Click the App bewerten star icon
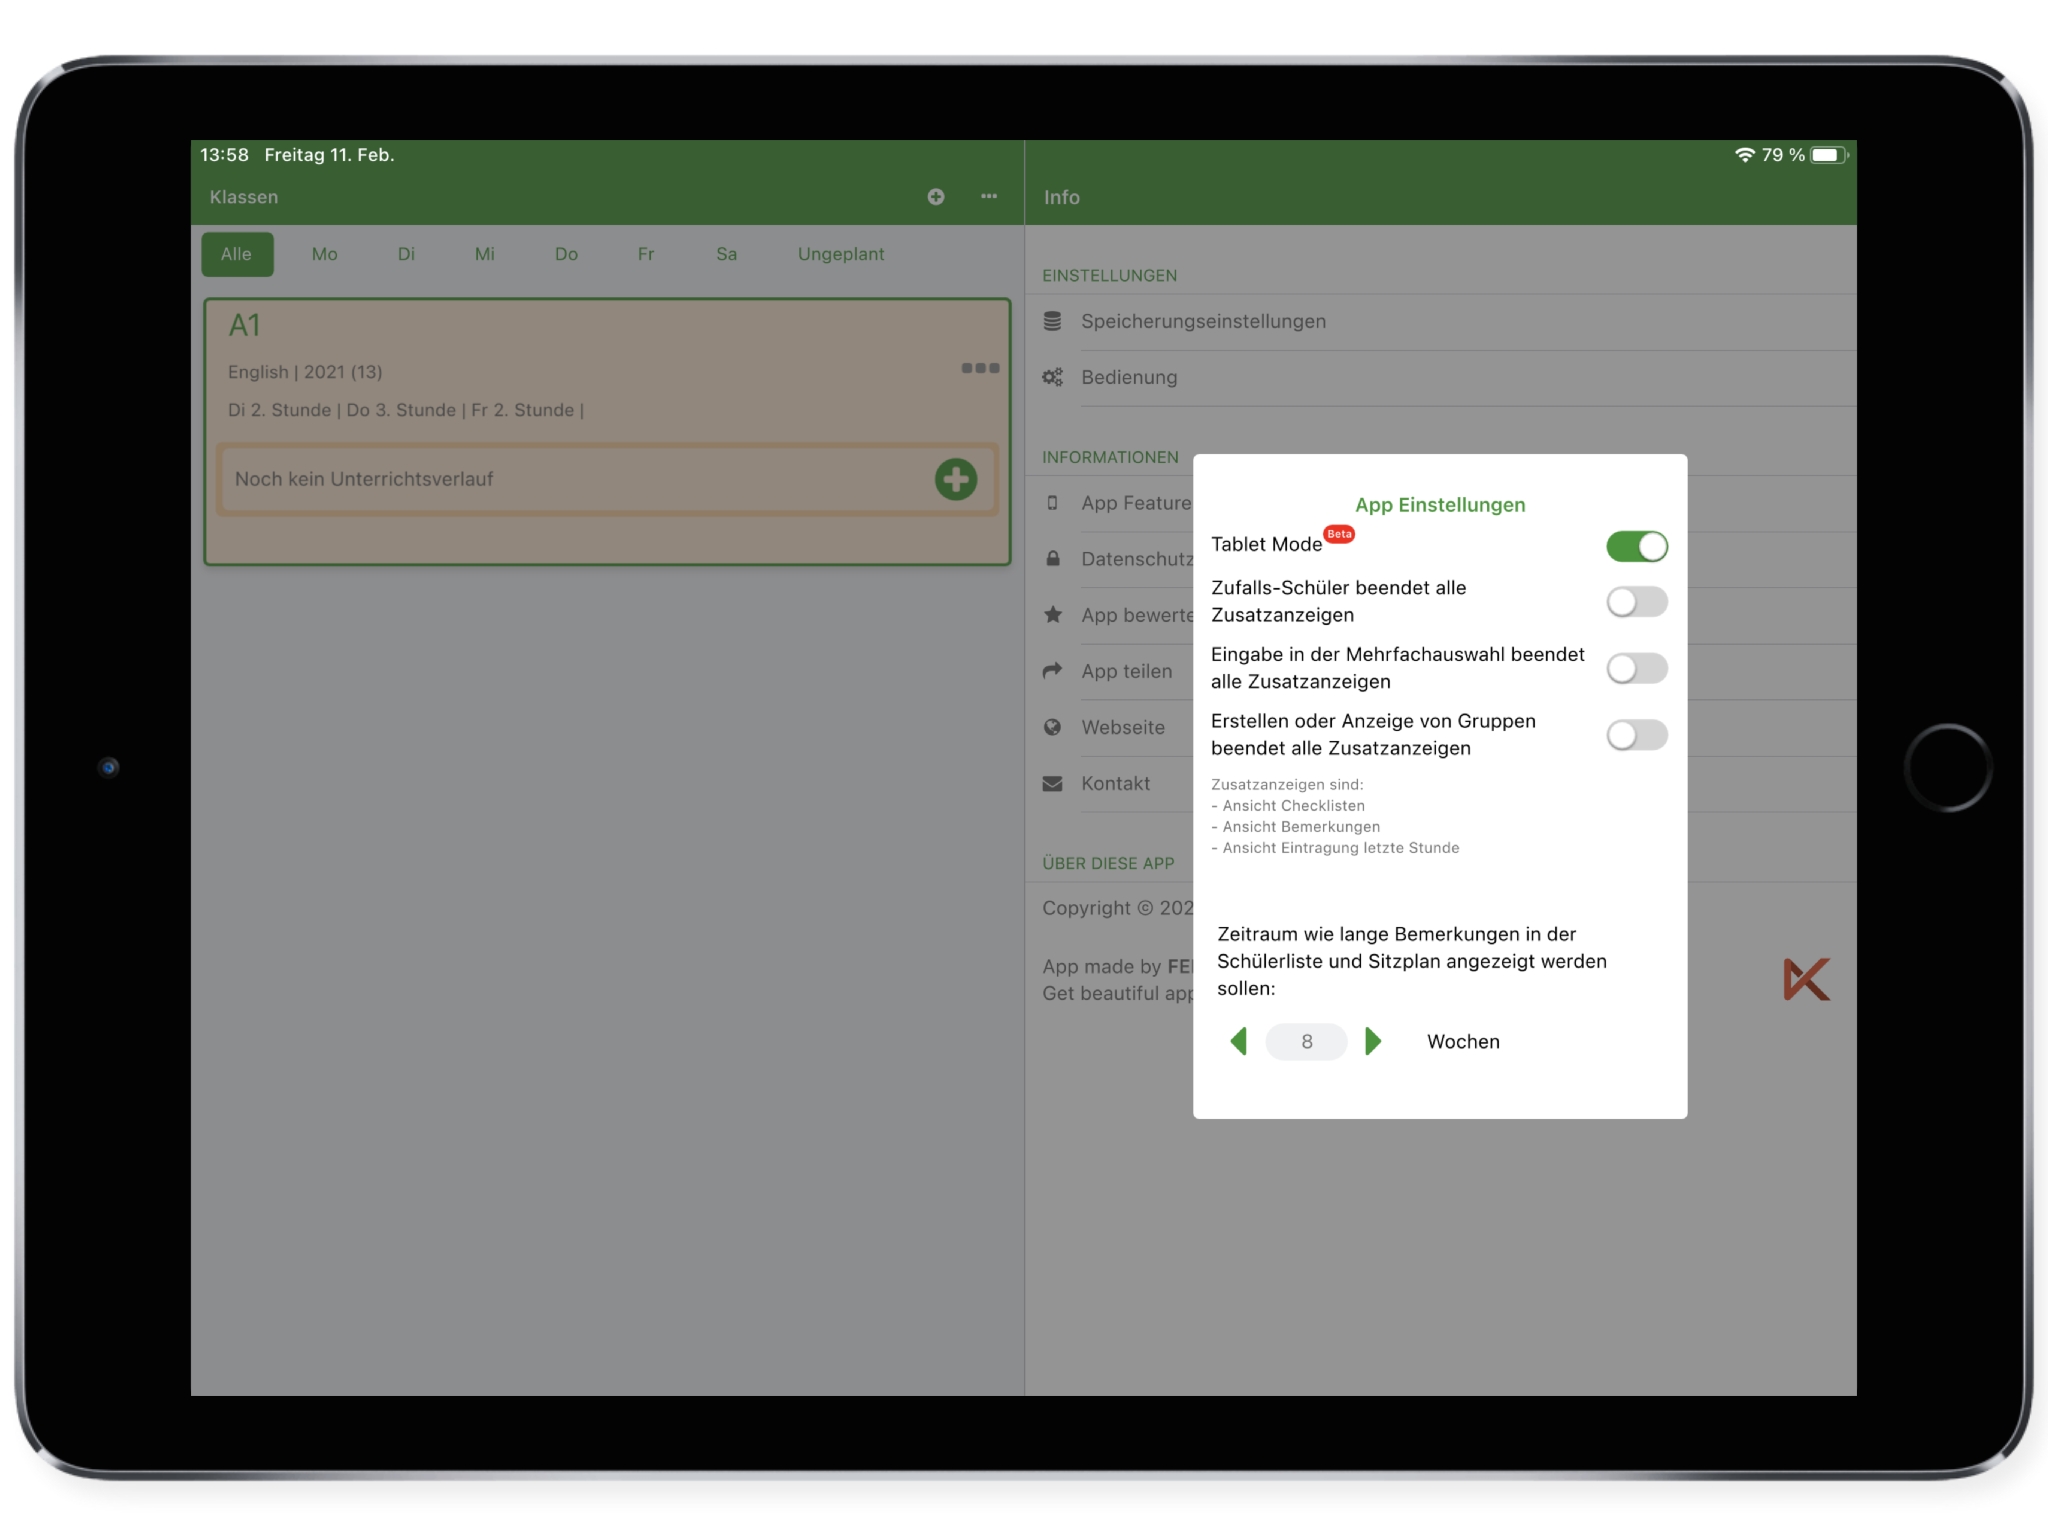The height and width of the screenshot is (1536, 2048). pos(1052,615)
